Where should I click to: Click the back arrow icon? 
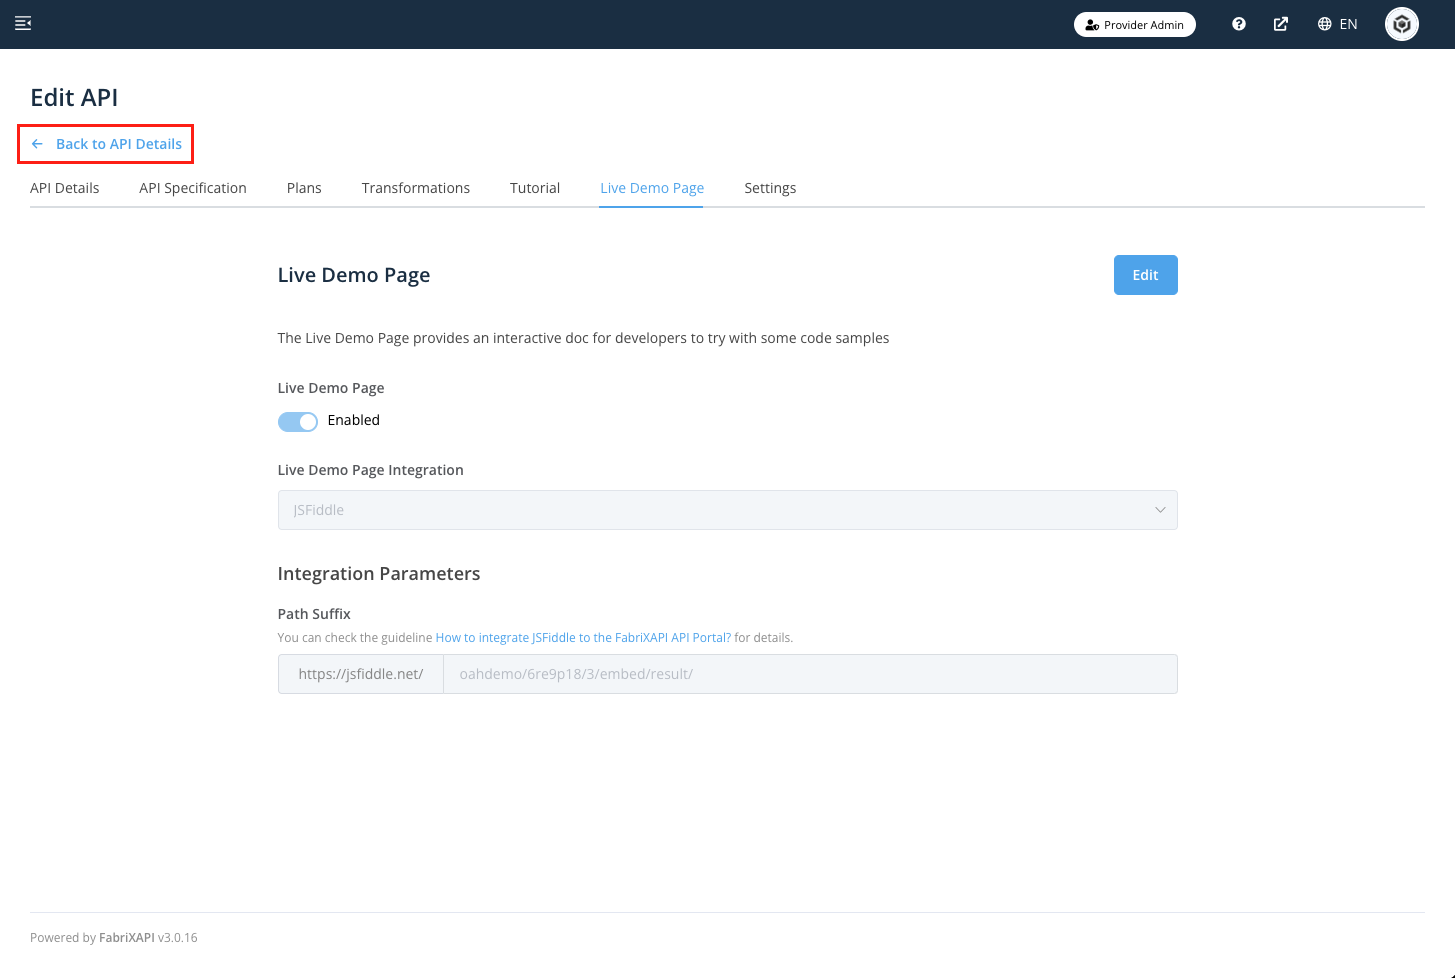(x=37, y=144)
